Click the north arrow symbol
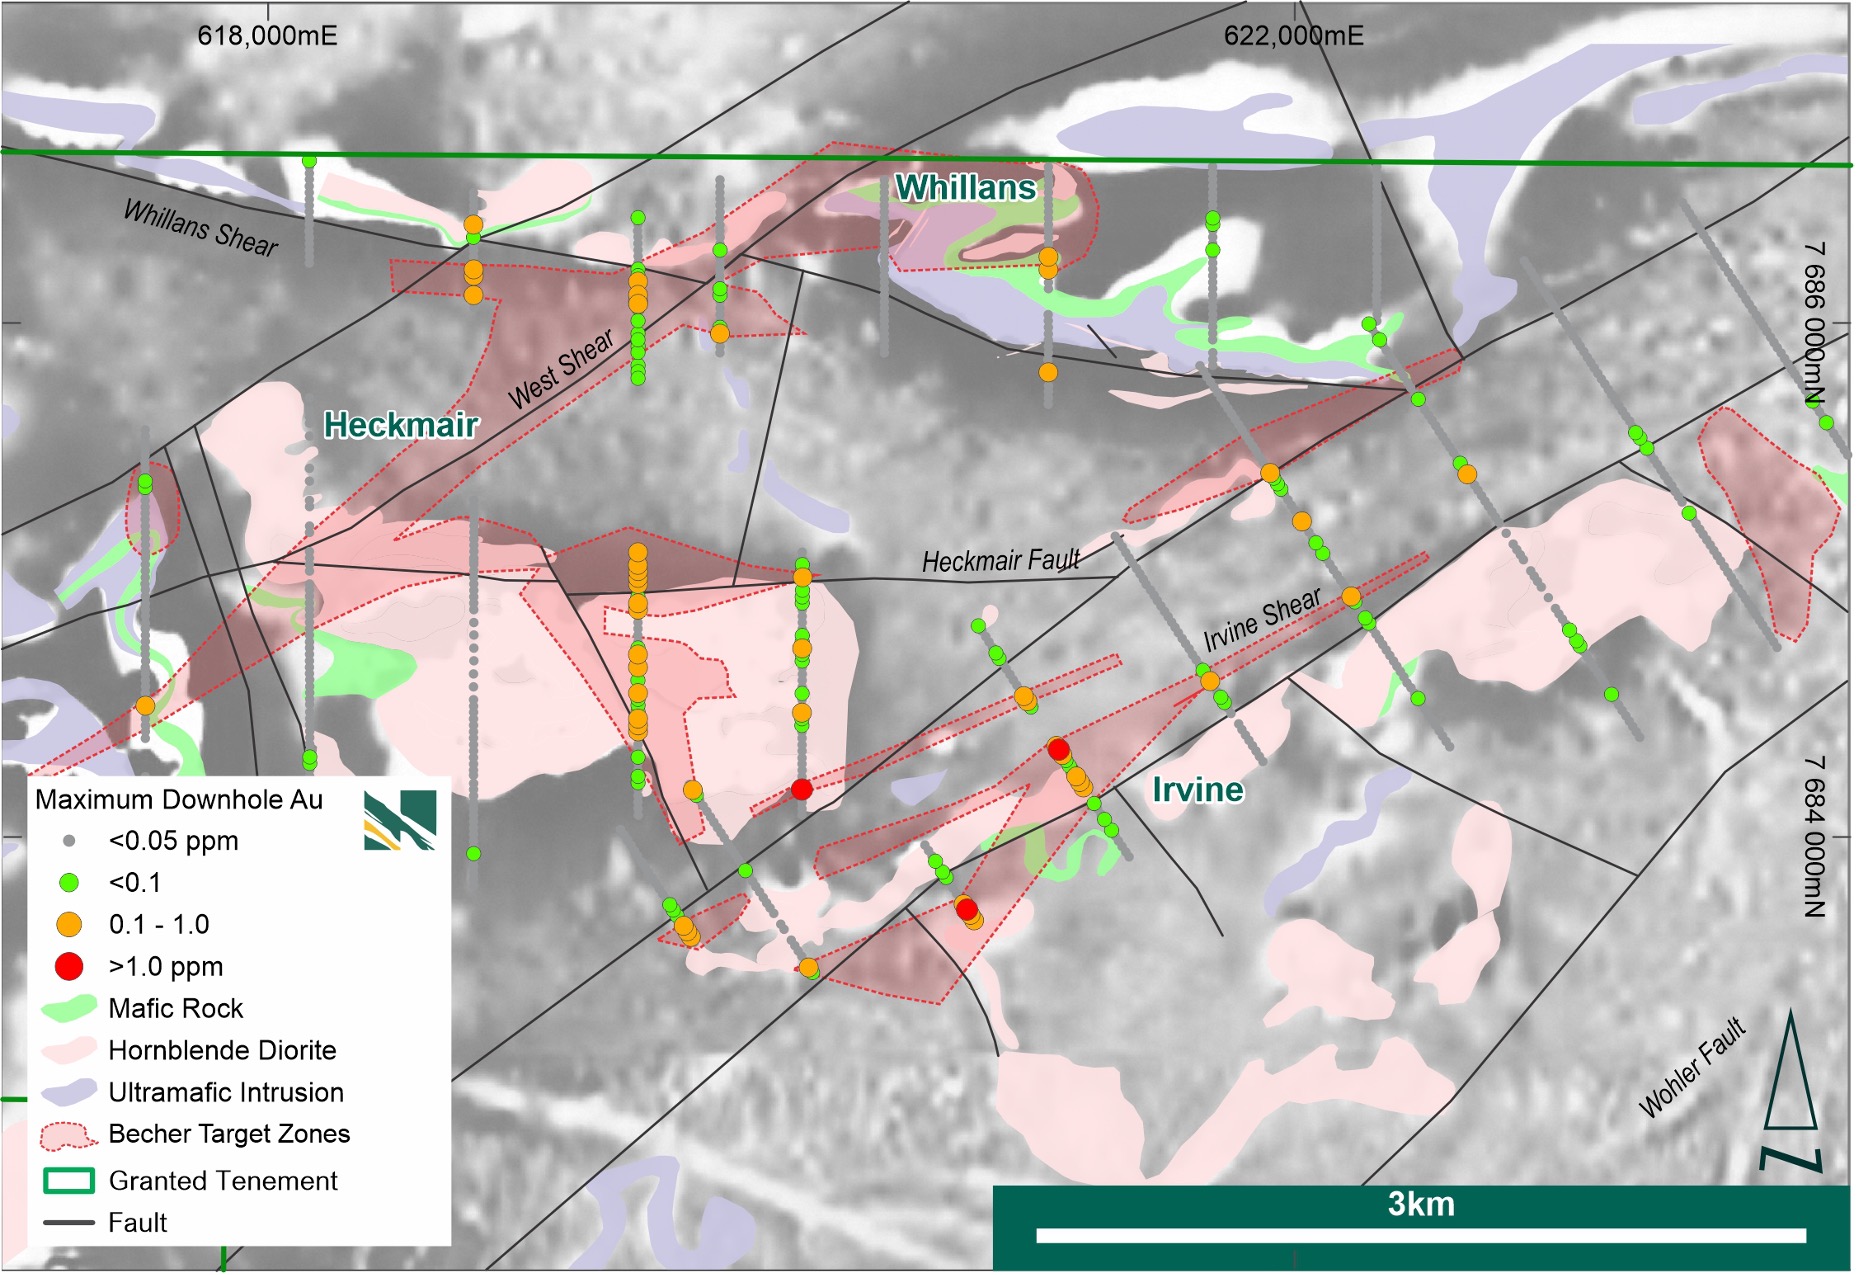1858x1275 pixels. coord(1790,1091)
